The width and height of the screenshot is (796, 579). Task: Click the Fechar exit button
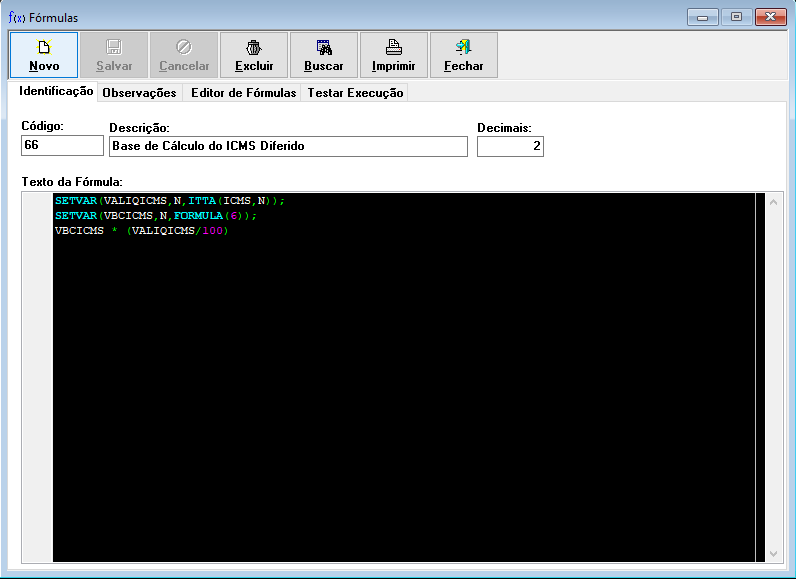click(x=464, y=55)
